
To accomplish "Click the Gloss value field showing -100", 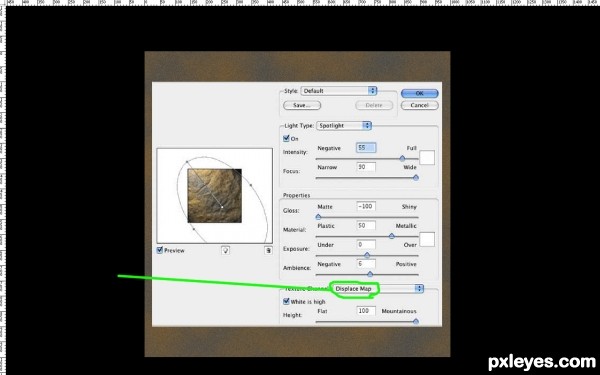I will click(366, 206).
